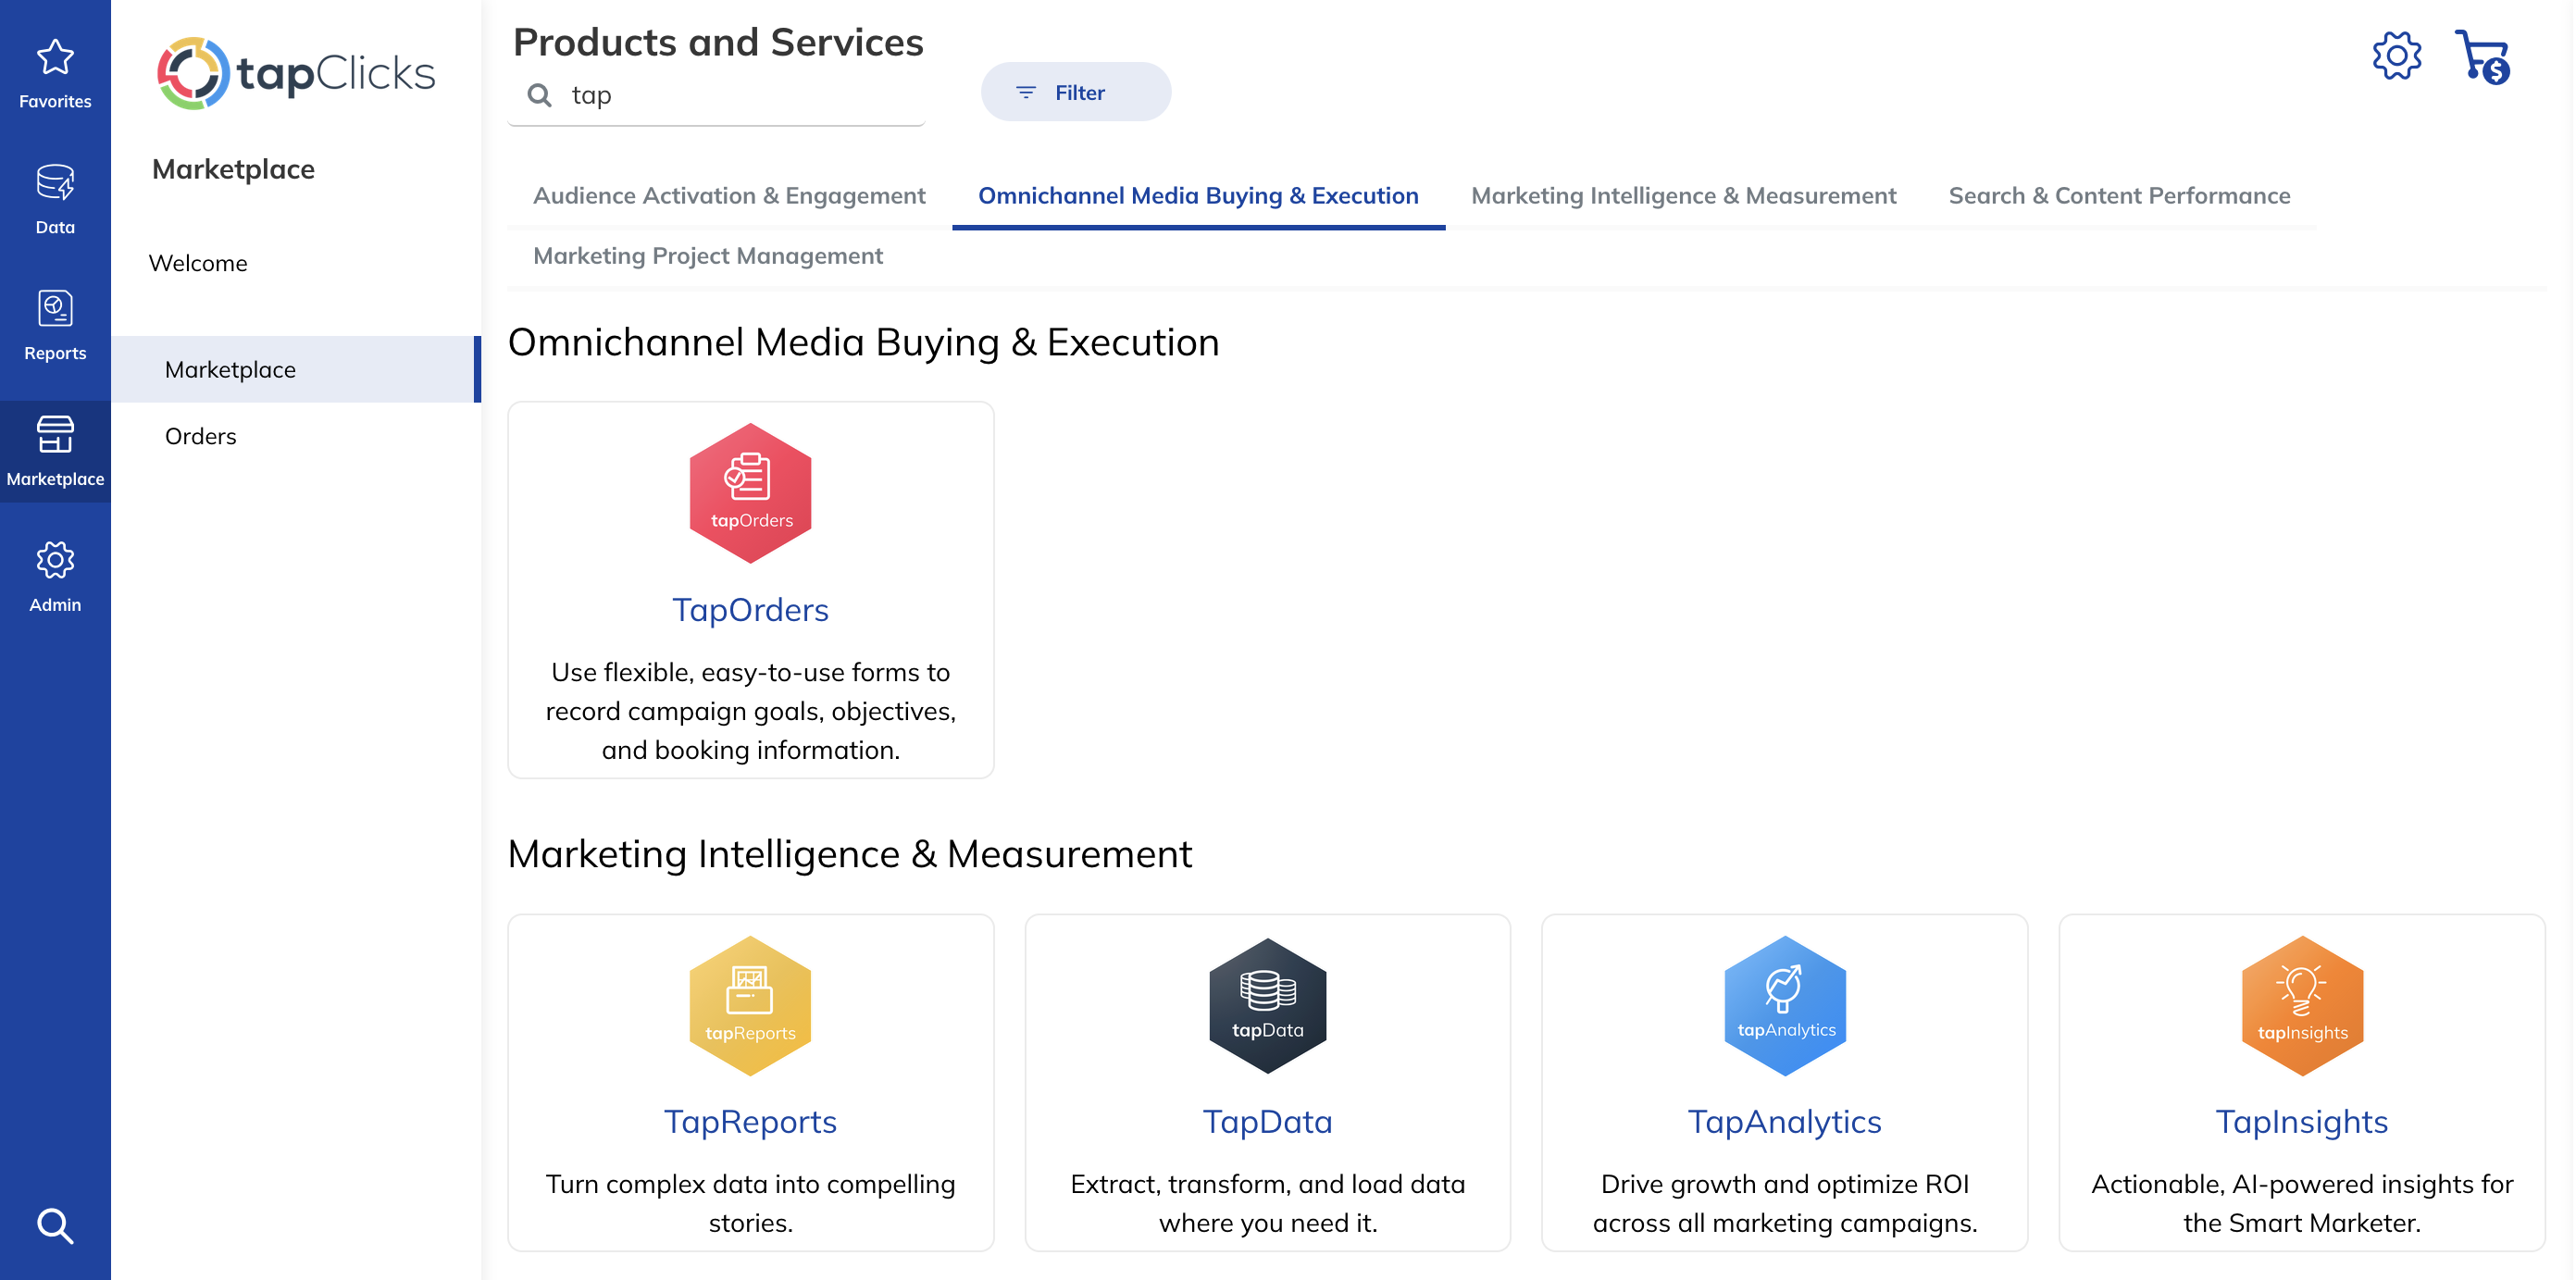
Task: Click the search magnifier at sidebar bottom
Action: (x=55, y=1226)
